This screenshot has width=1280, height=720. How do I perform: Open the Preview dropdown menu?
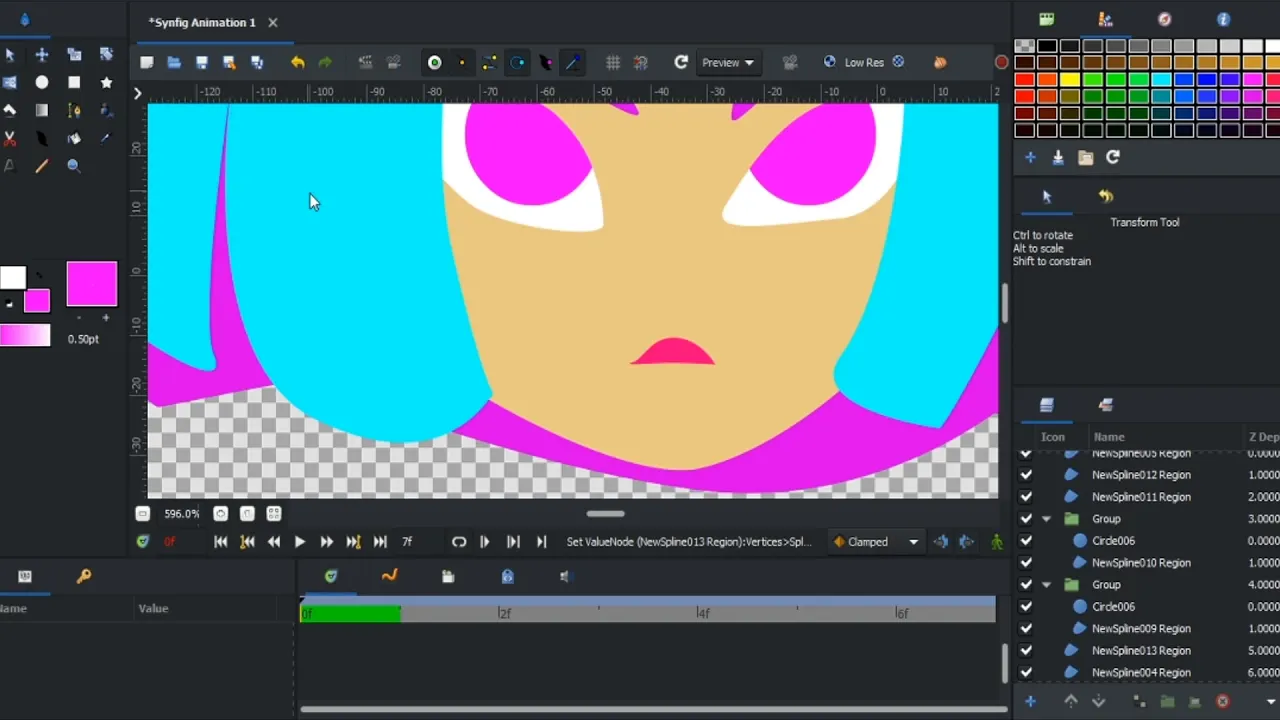[727, 62]
